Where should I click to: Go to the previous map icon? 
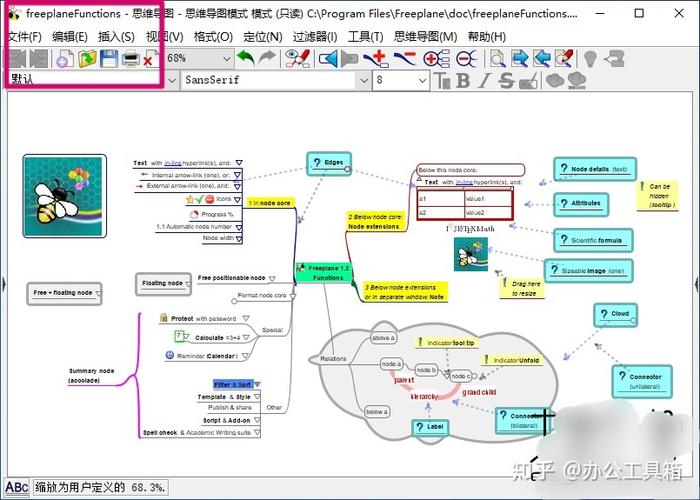point(18,58)
